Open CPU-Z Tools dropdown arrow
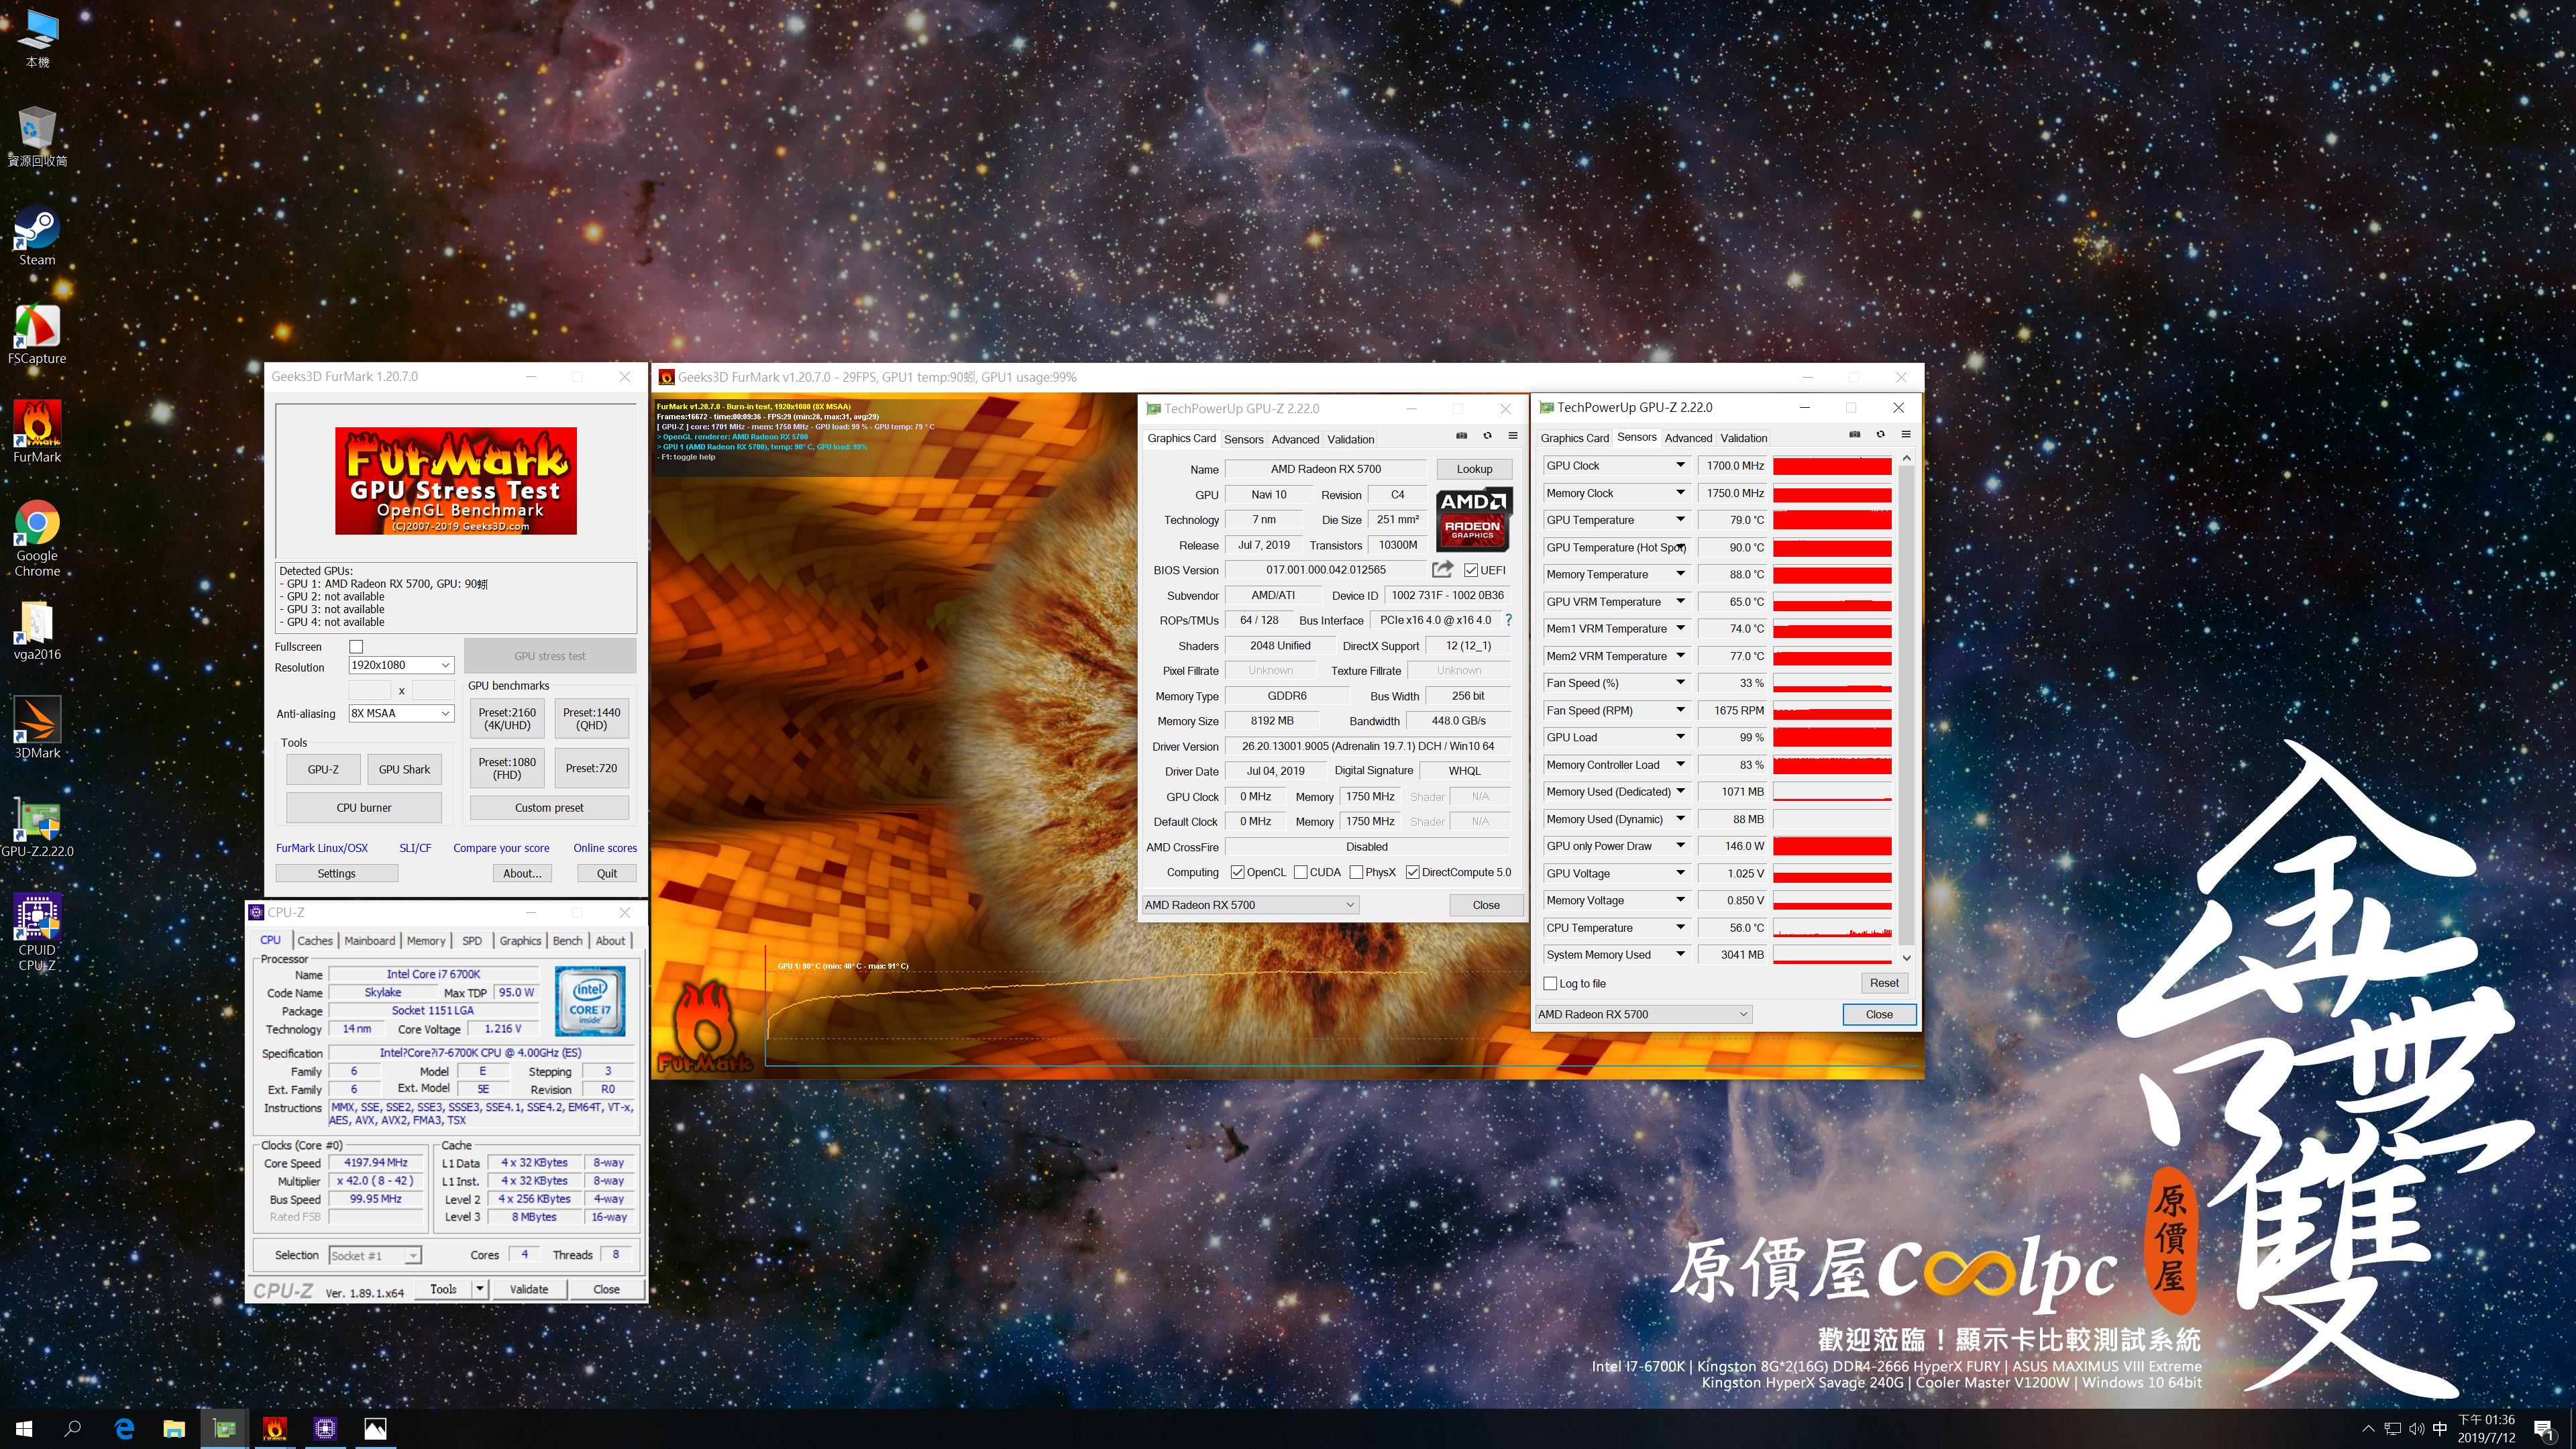The image size is (2576, 1449). click(x=480, y=1289)
